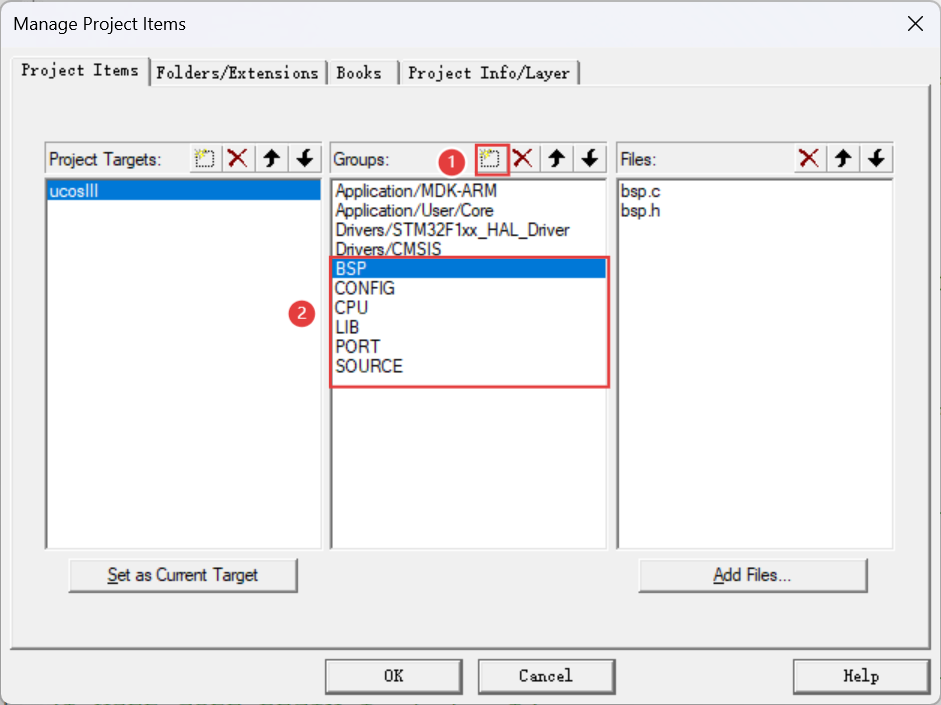
Task: Select the bsp.h file
Action: point(755,211)
